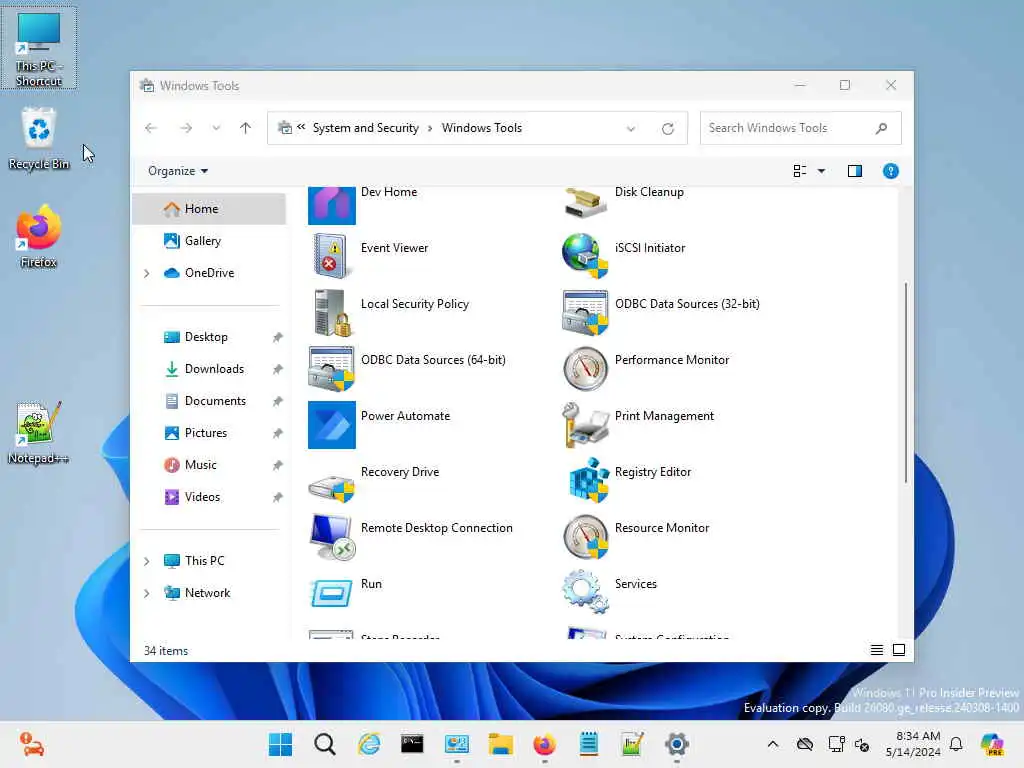Open the Registry Editor cube icon
This screenshot has height=768, width=1024.
(x=588, y=480)
